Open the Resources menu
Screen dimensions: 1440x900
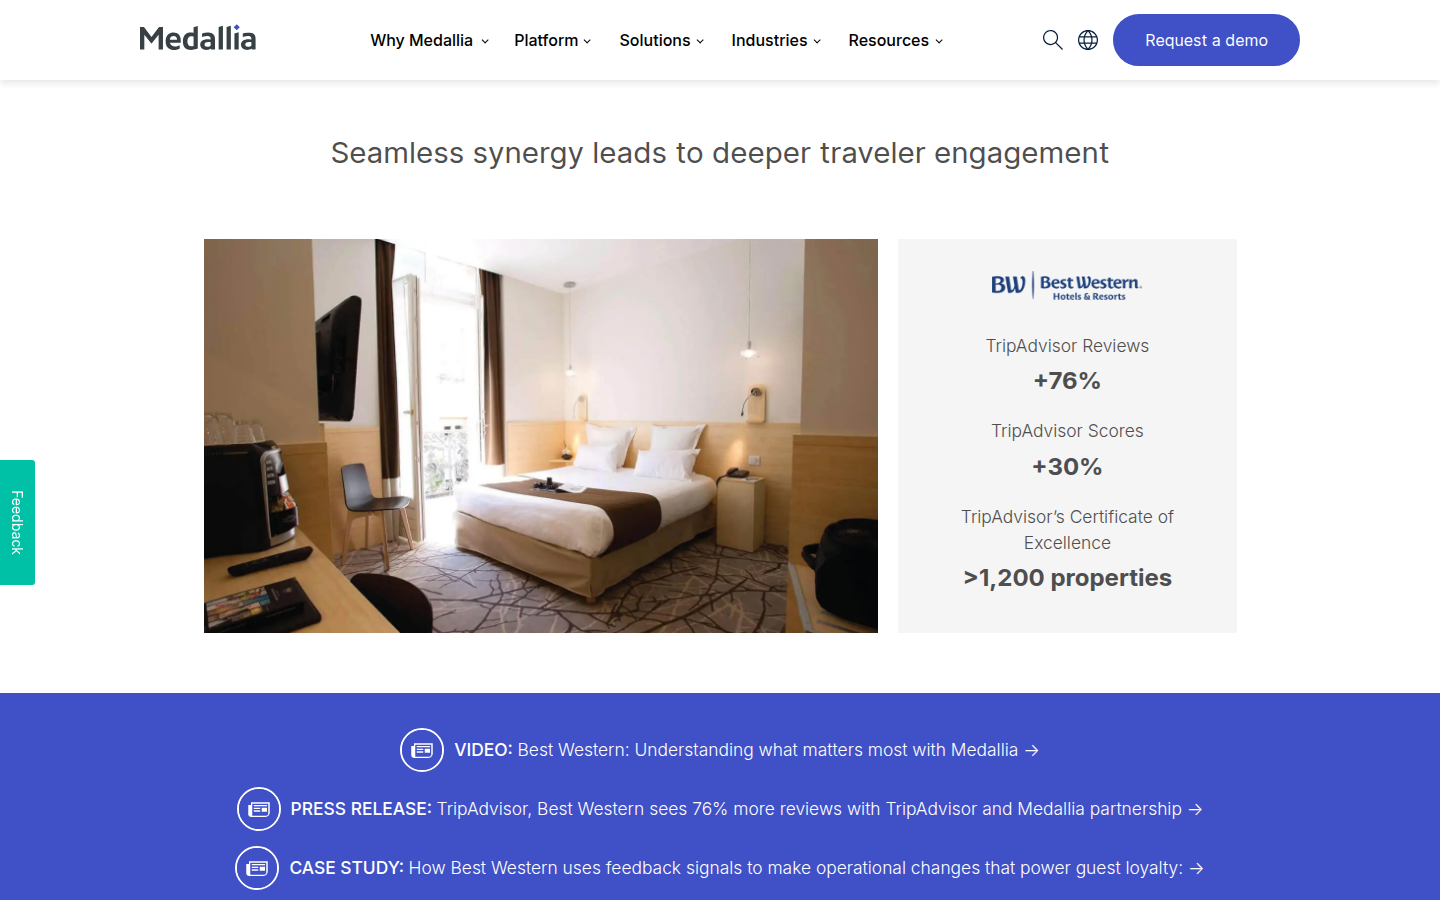click(x=896, y=40)
